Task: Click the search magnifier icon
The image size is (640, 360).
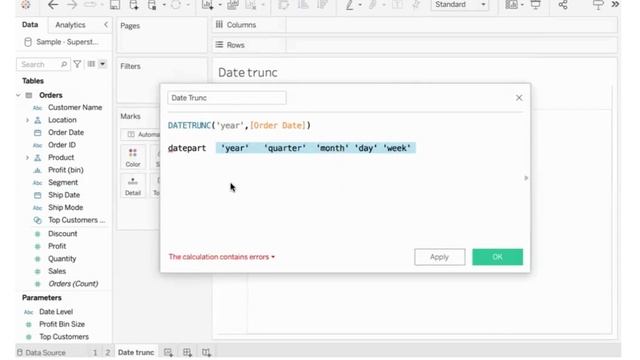Action: (x=64, y=64)
